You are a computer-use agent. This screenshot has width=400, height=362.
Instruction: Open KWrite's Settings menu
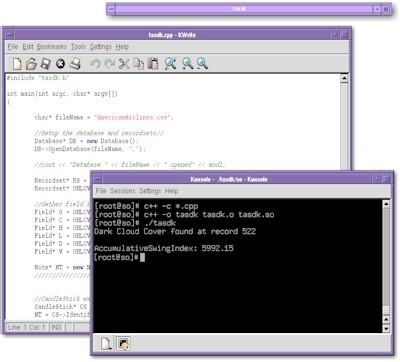(101, 47)
